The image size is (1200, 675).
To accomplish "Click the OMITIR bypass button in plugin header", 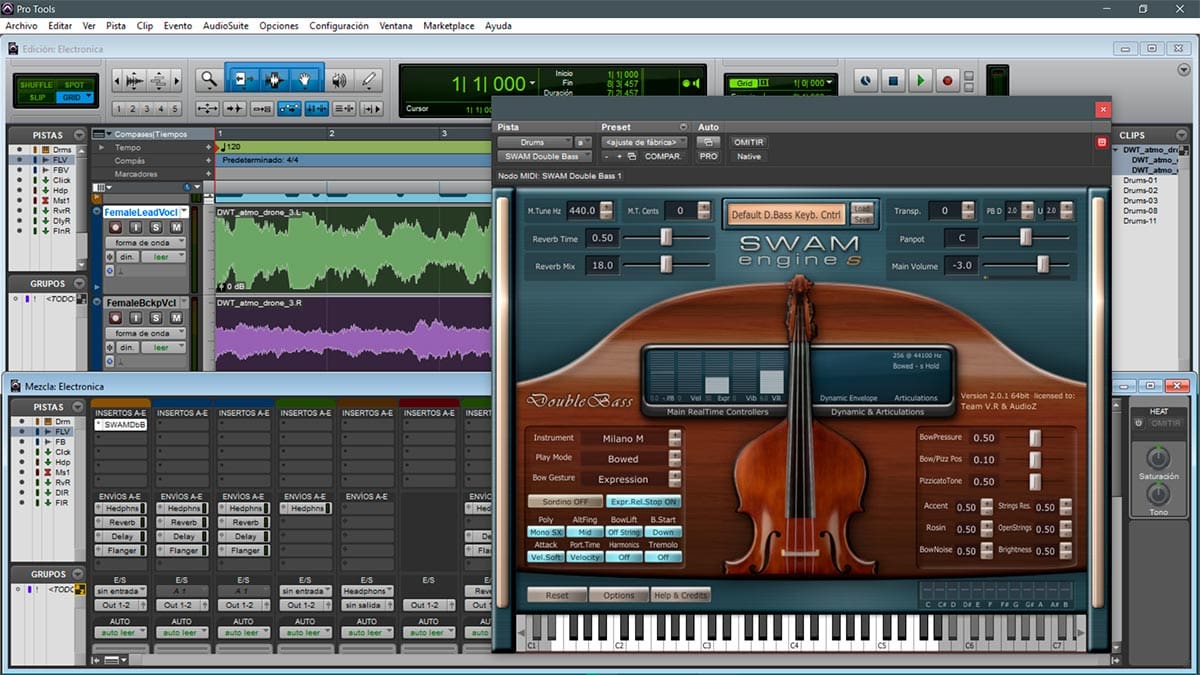I will tap(749, 142).
